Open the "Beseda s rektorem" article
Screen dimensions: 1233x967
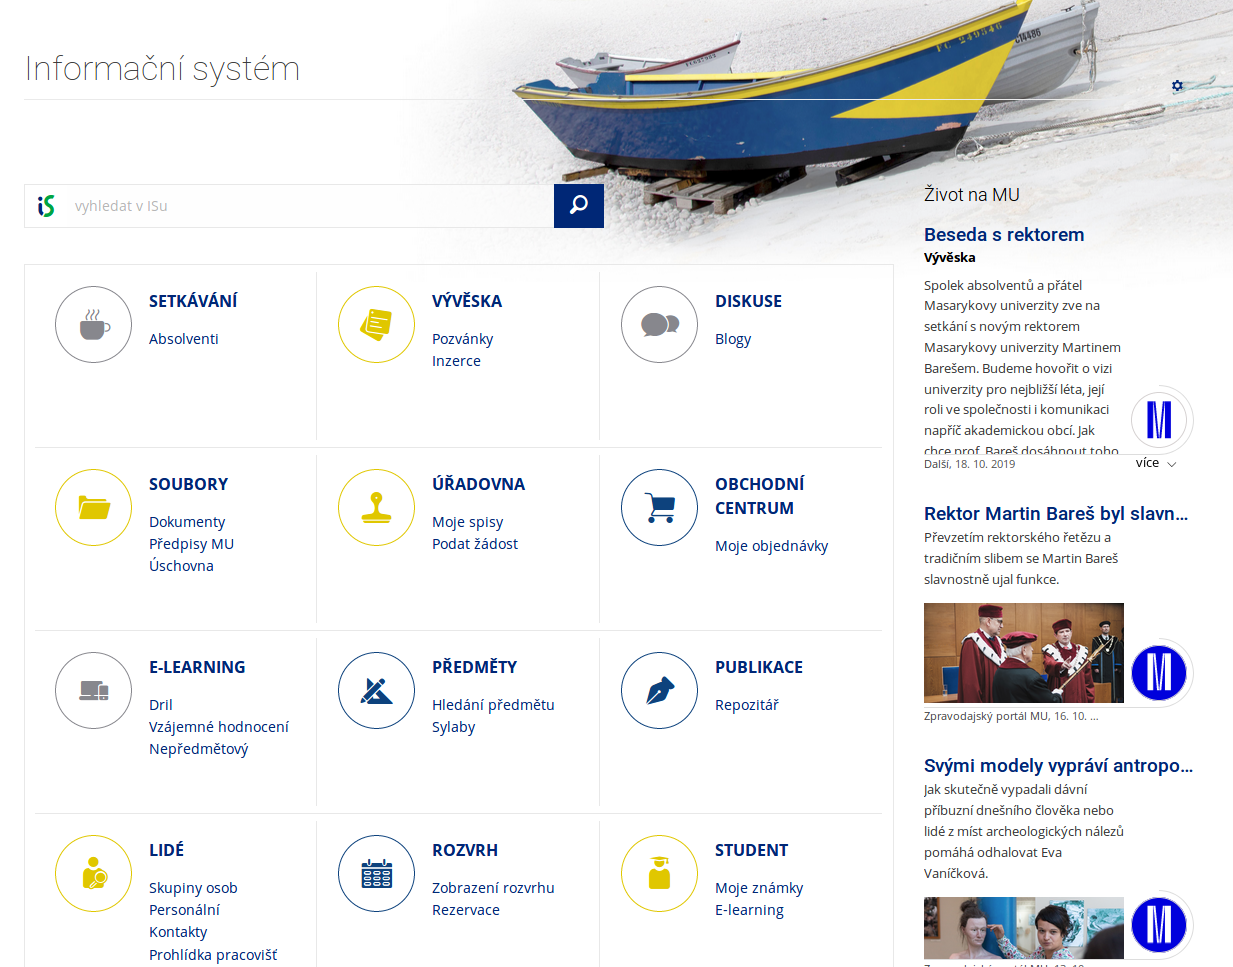1004,235
